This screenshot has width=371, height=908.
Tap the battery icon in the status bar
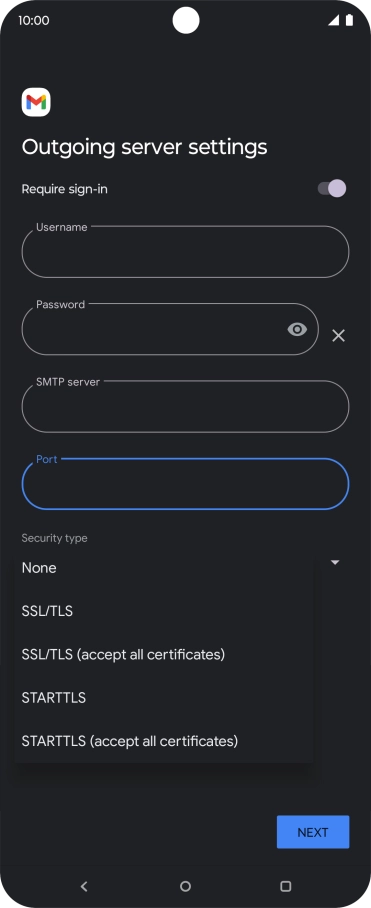(349, 20)
